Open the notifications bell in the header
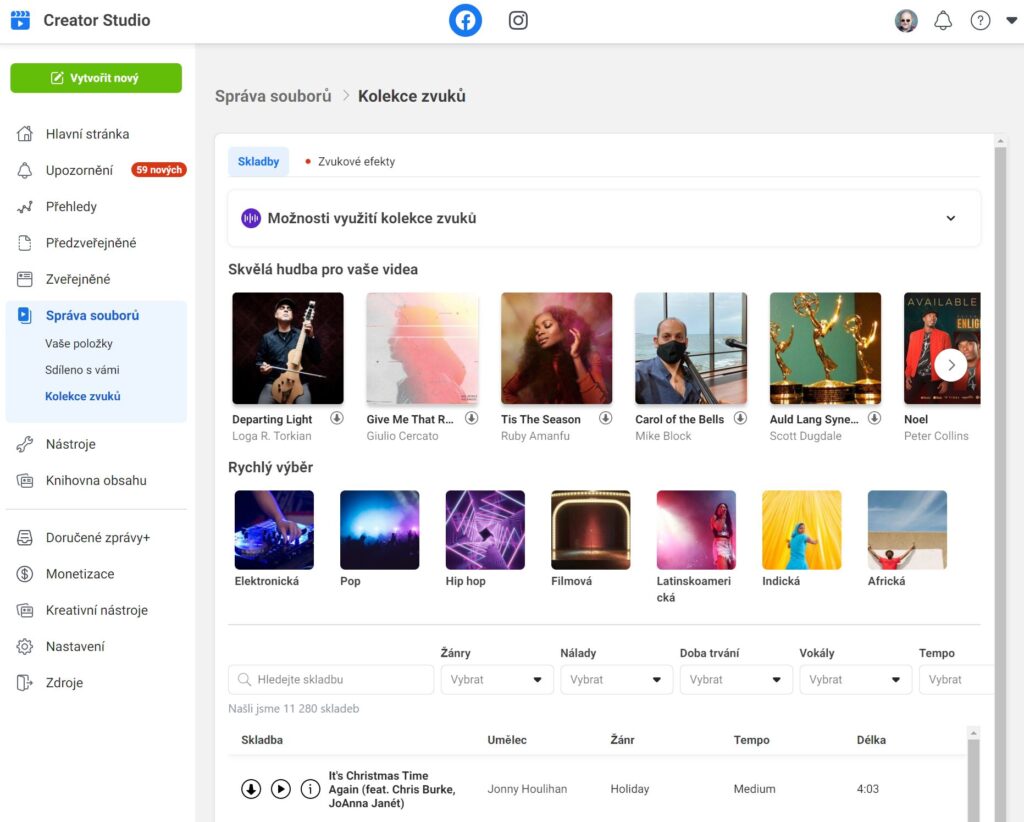 point(942,20)
